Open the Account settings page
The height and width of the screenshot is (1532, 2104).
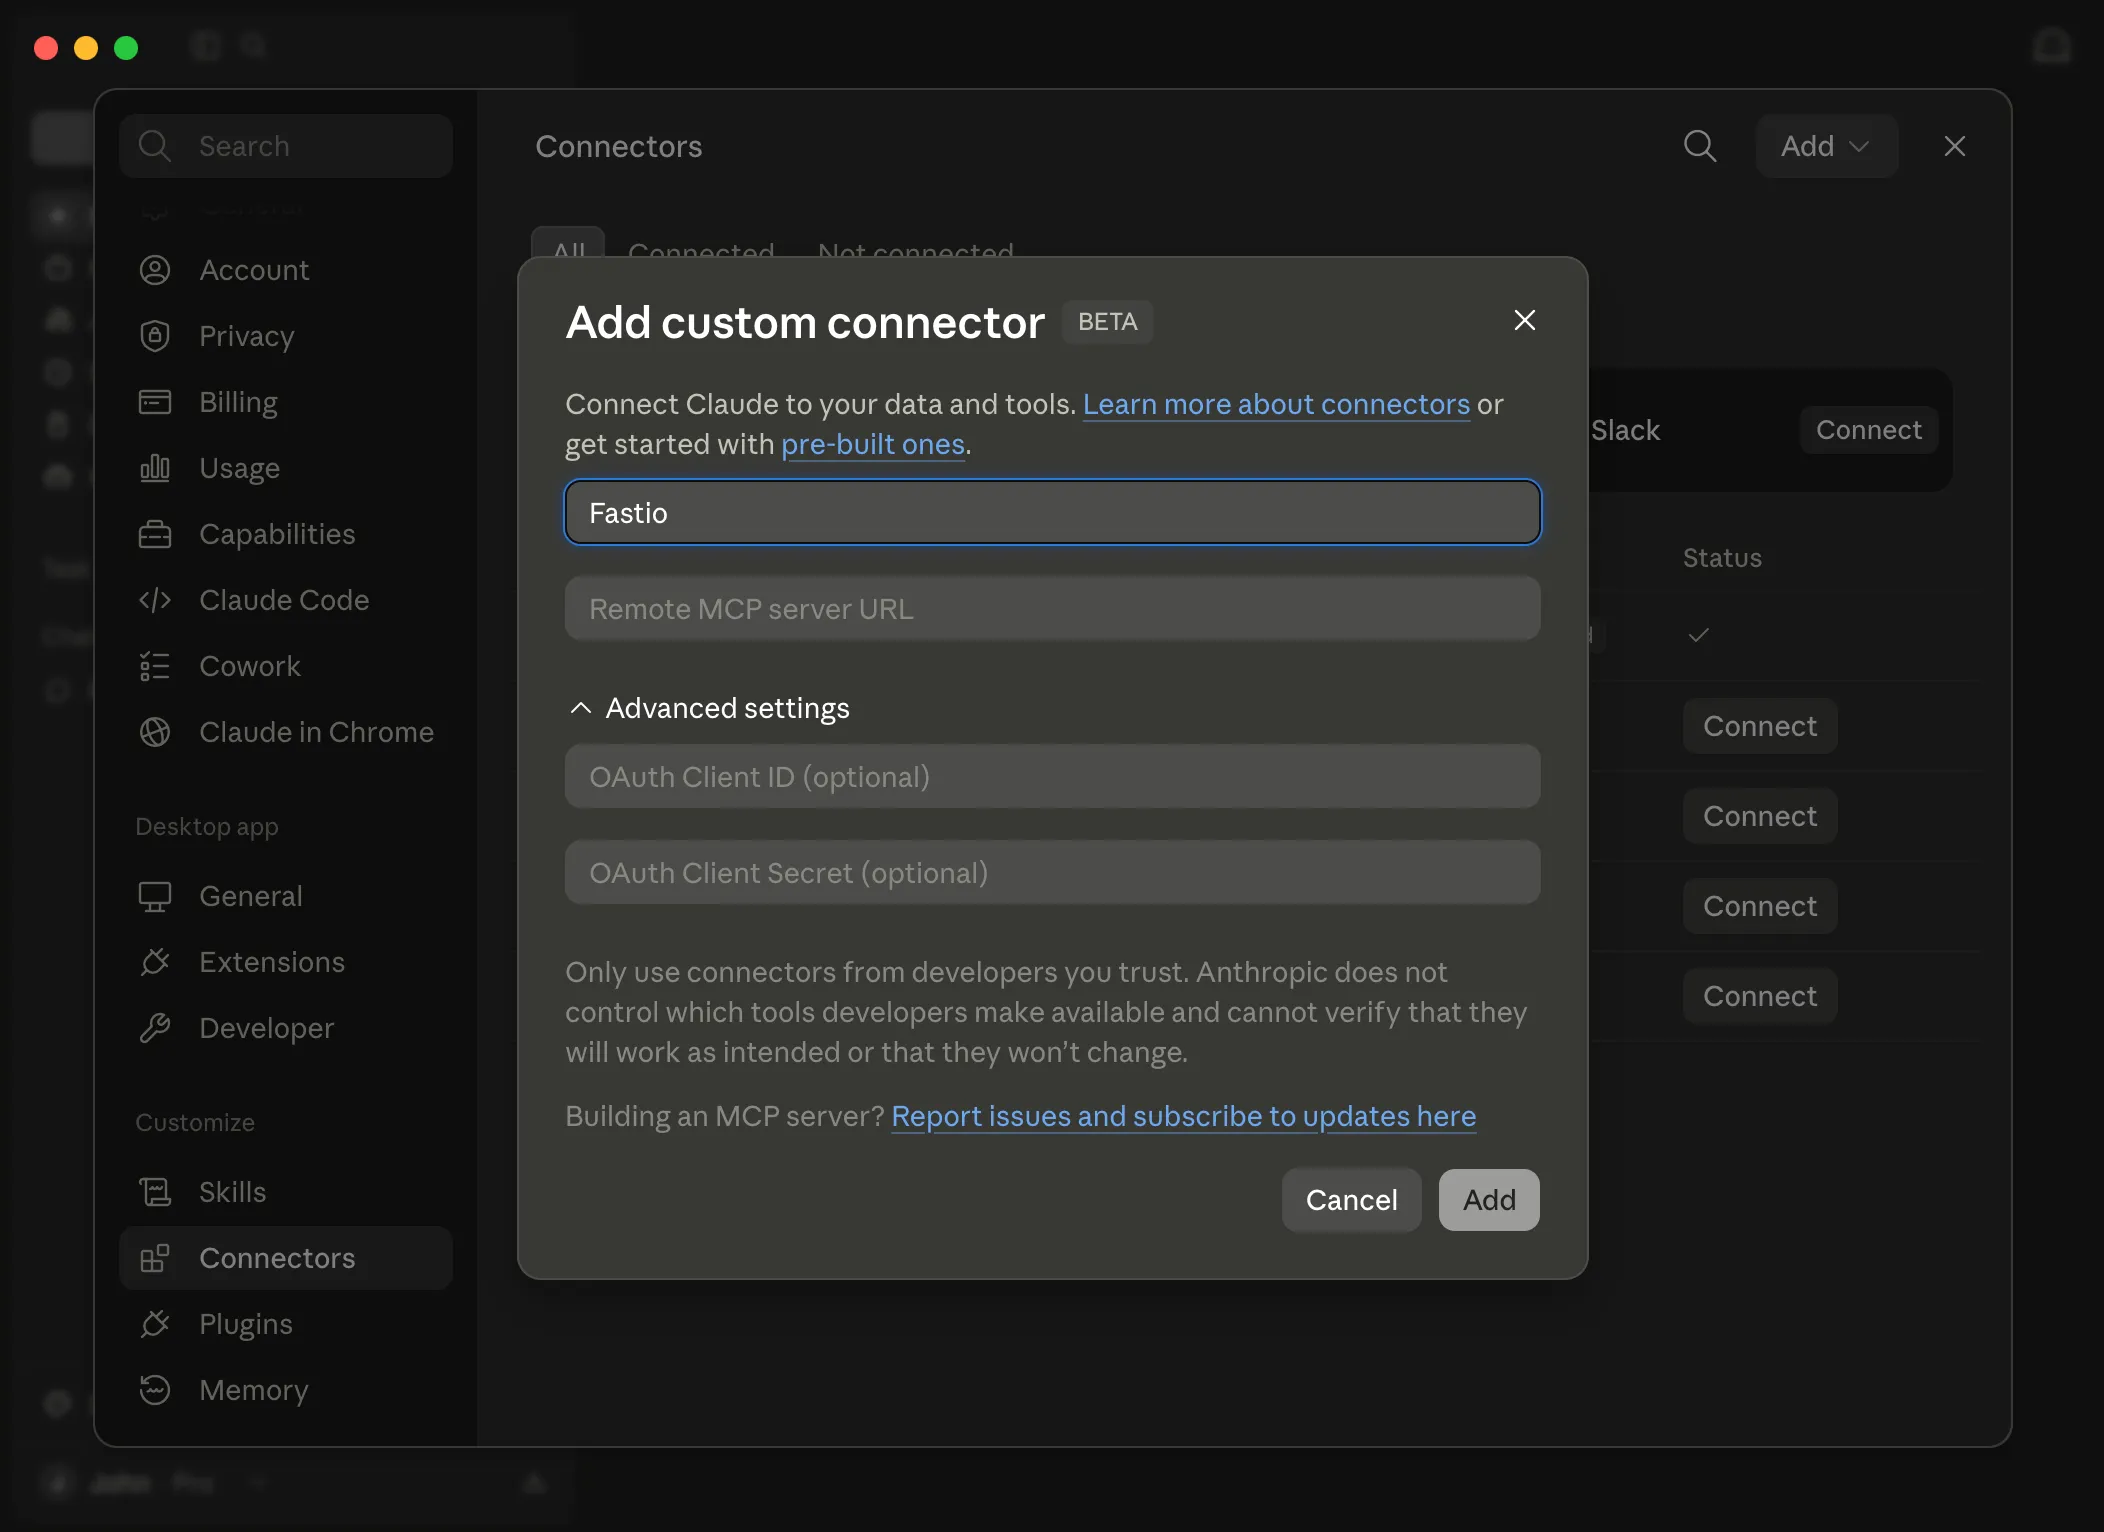[x=286, y=270]
